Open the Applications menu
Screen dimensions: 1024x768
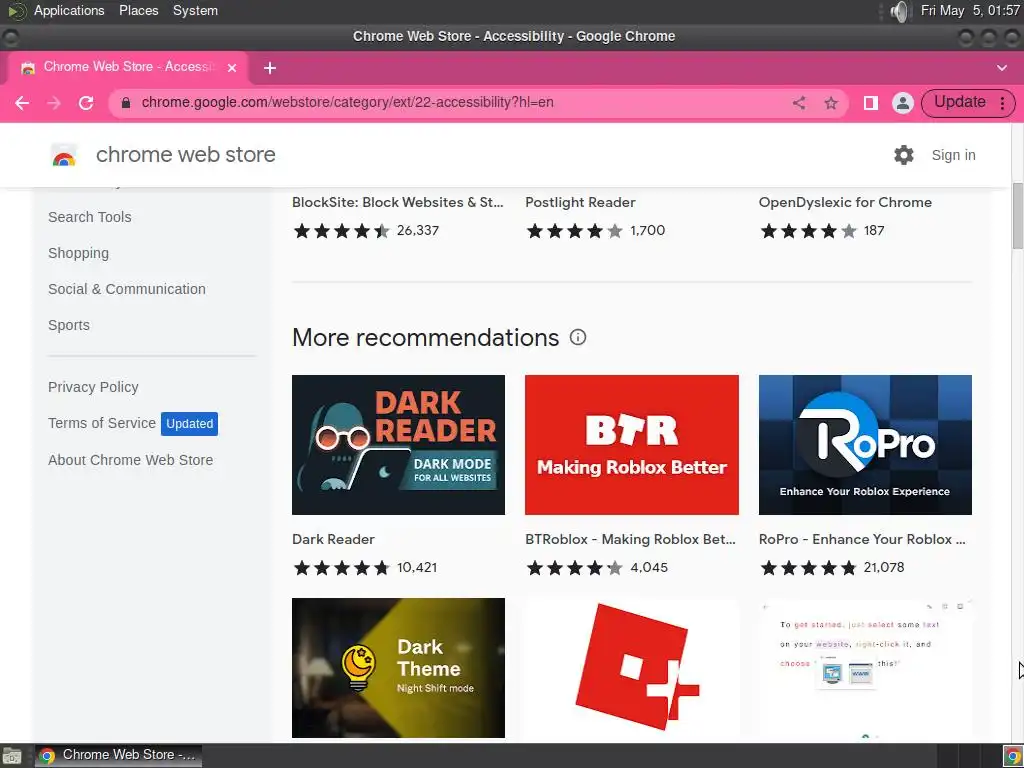[69, 10]
